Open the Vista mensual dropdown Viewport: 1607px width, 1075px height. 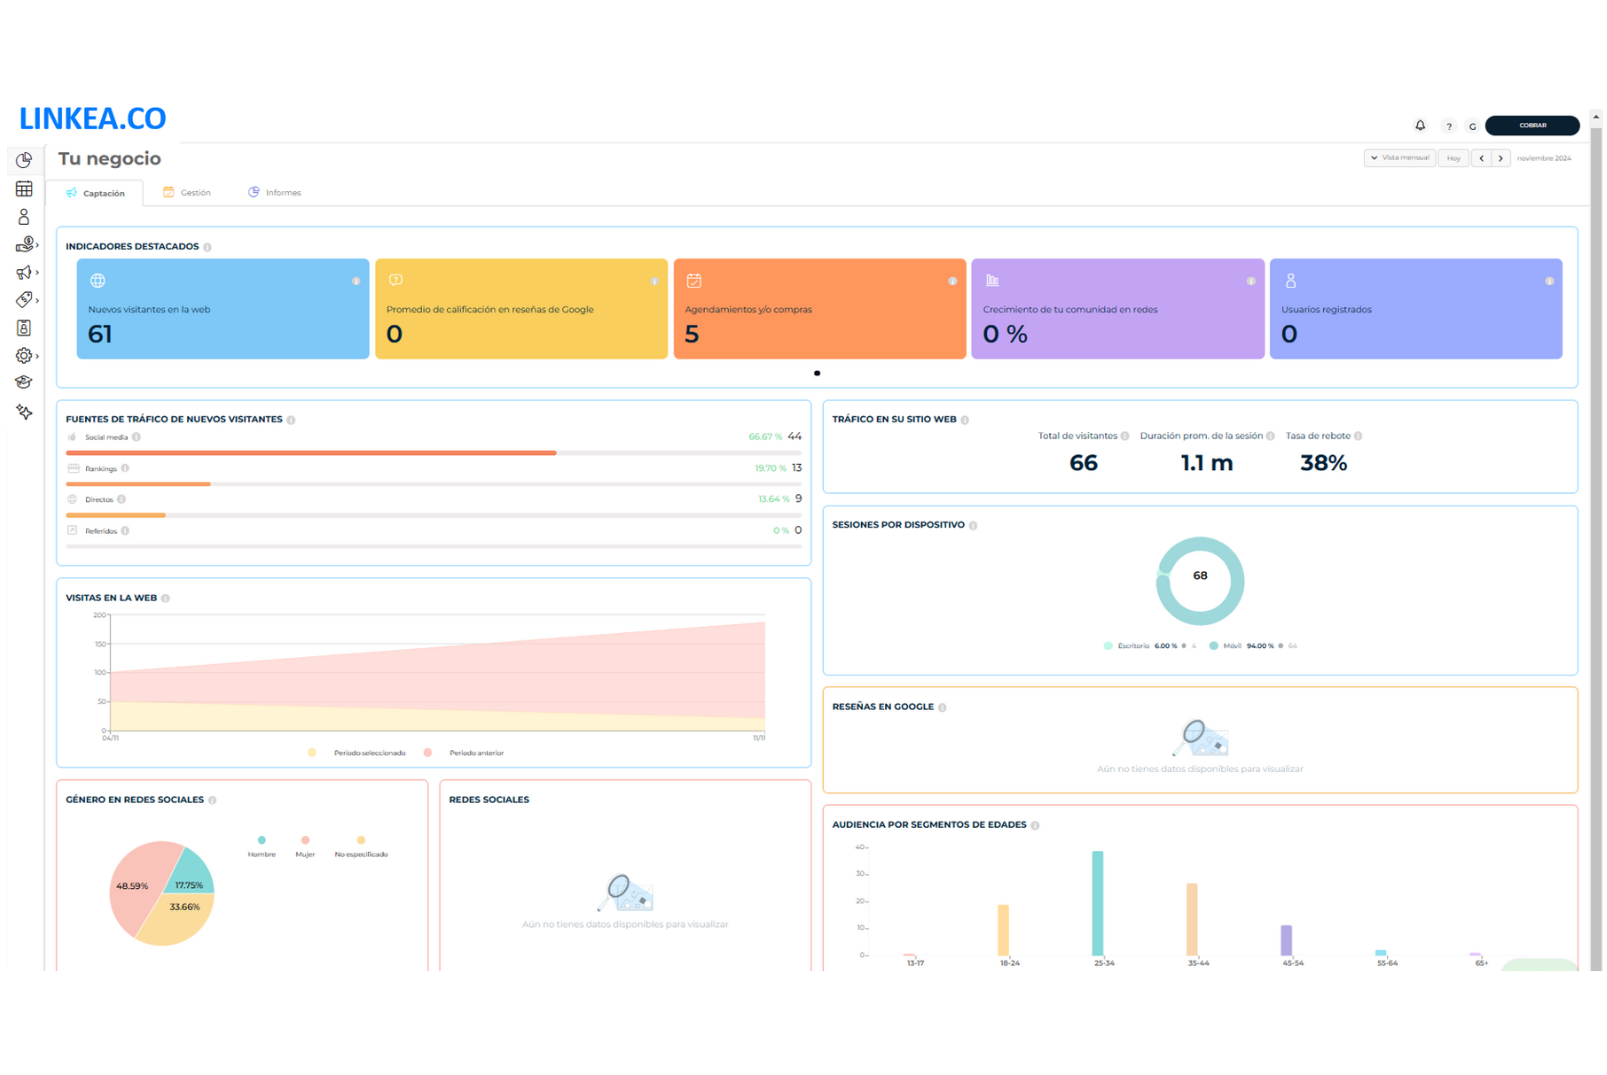(1399, 158)
